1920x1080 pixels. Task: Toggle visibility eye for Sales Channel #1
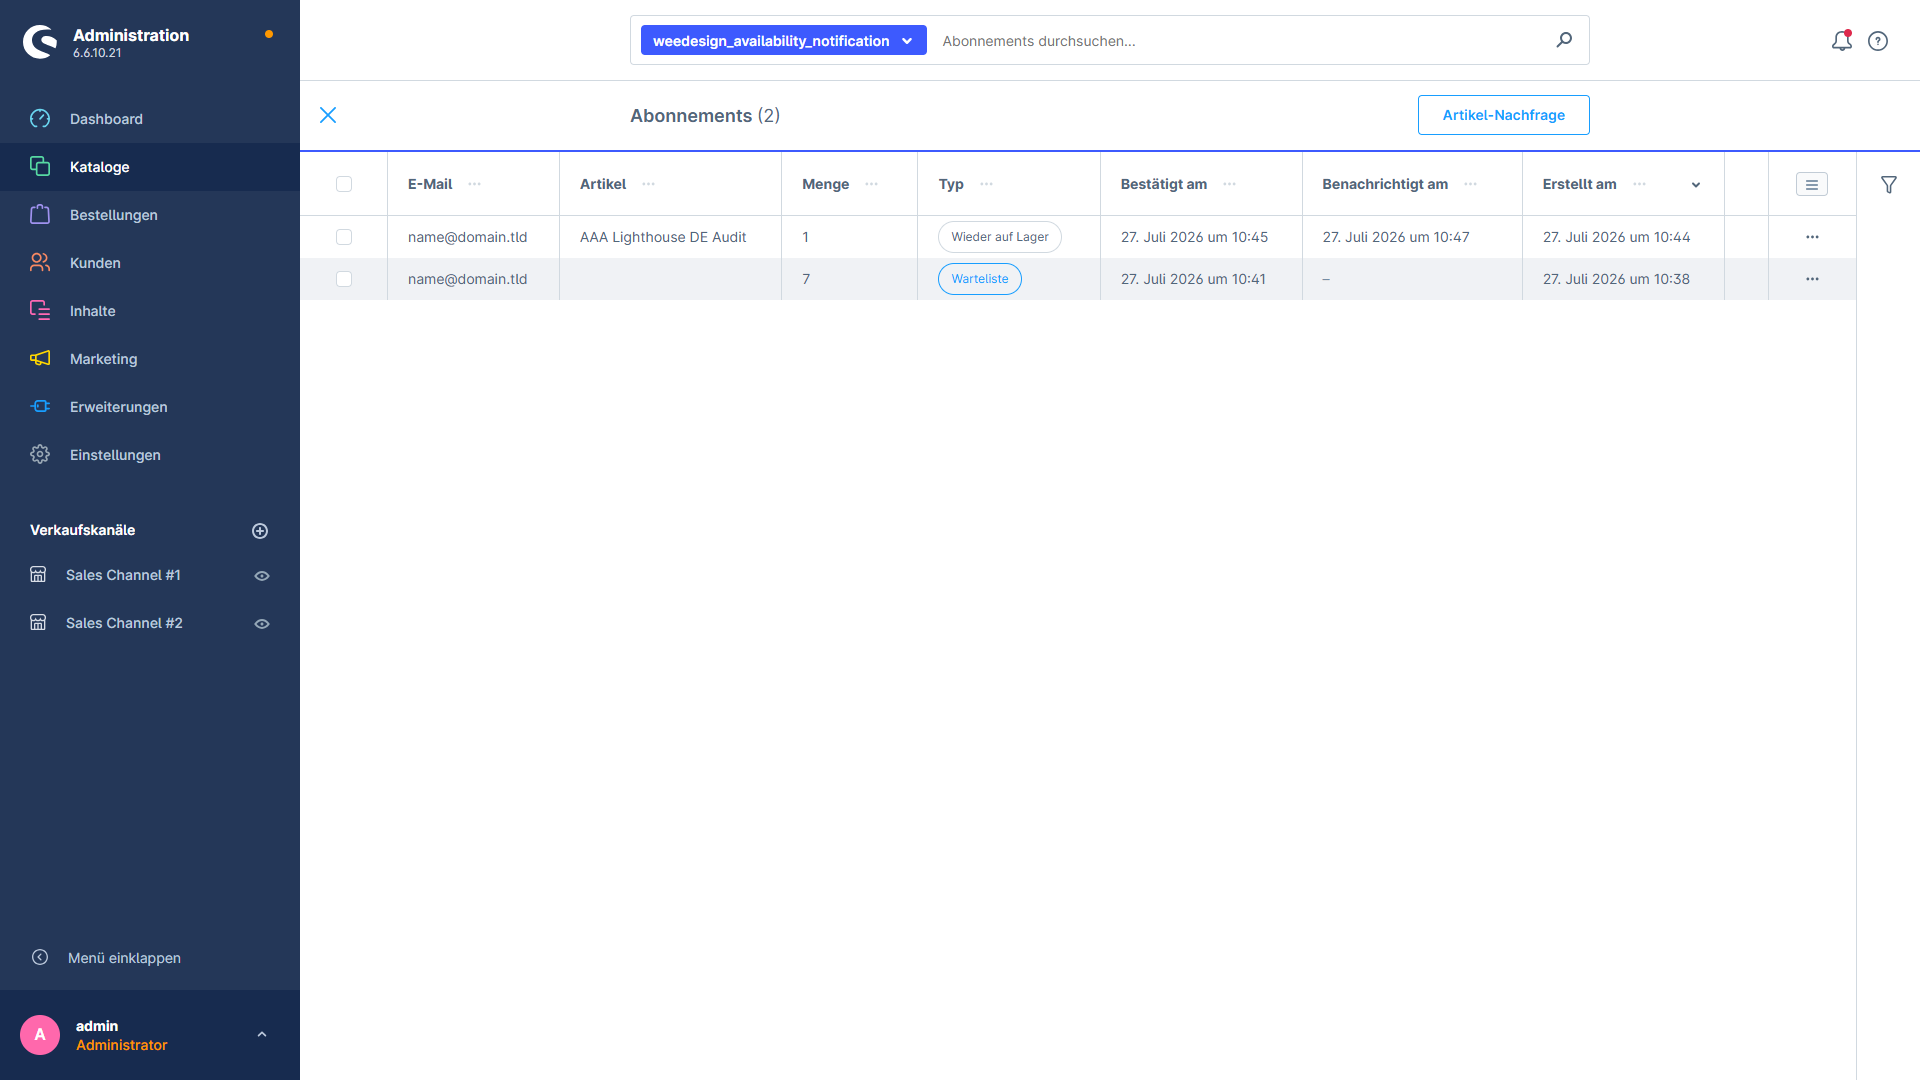[x=262, y=576]
